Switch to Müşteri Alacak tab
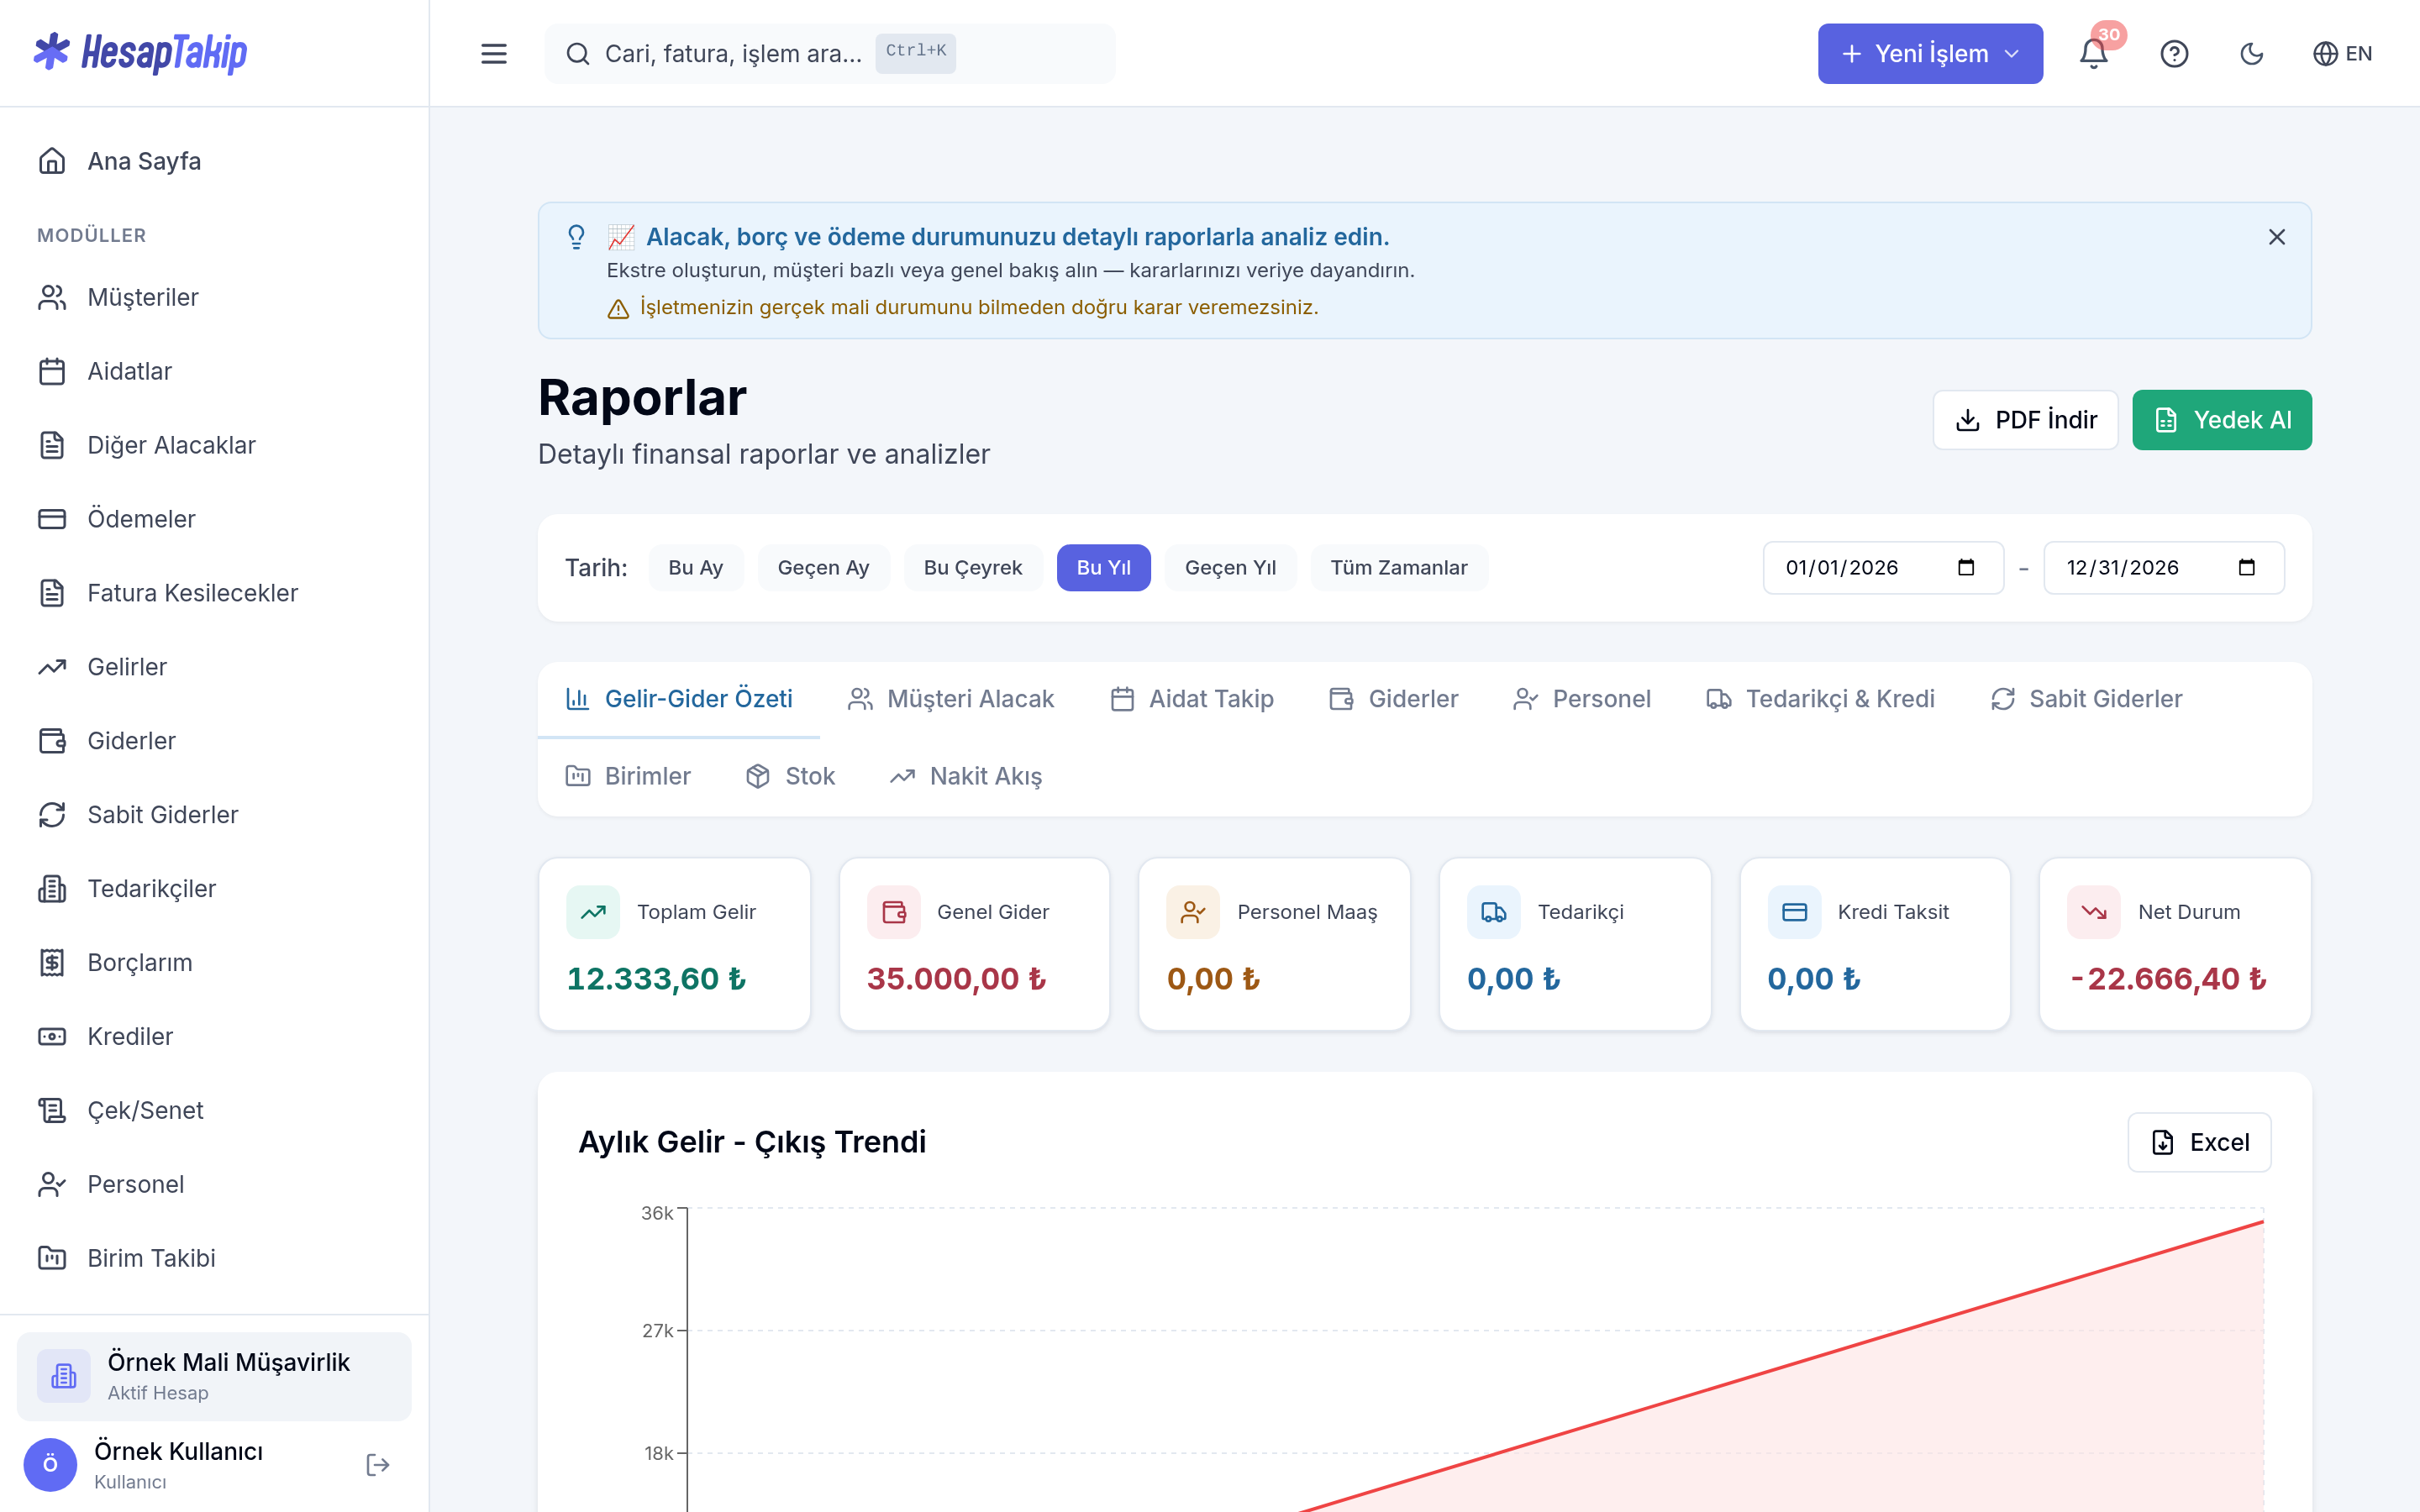The width and height of the screenshot is (2420, 1512). tap(951, 699)
